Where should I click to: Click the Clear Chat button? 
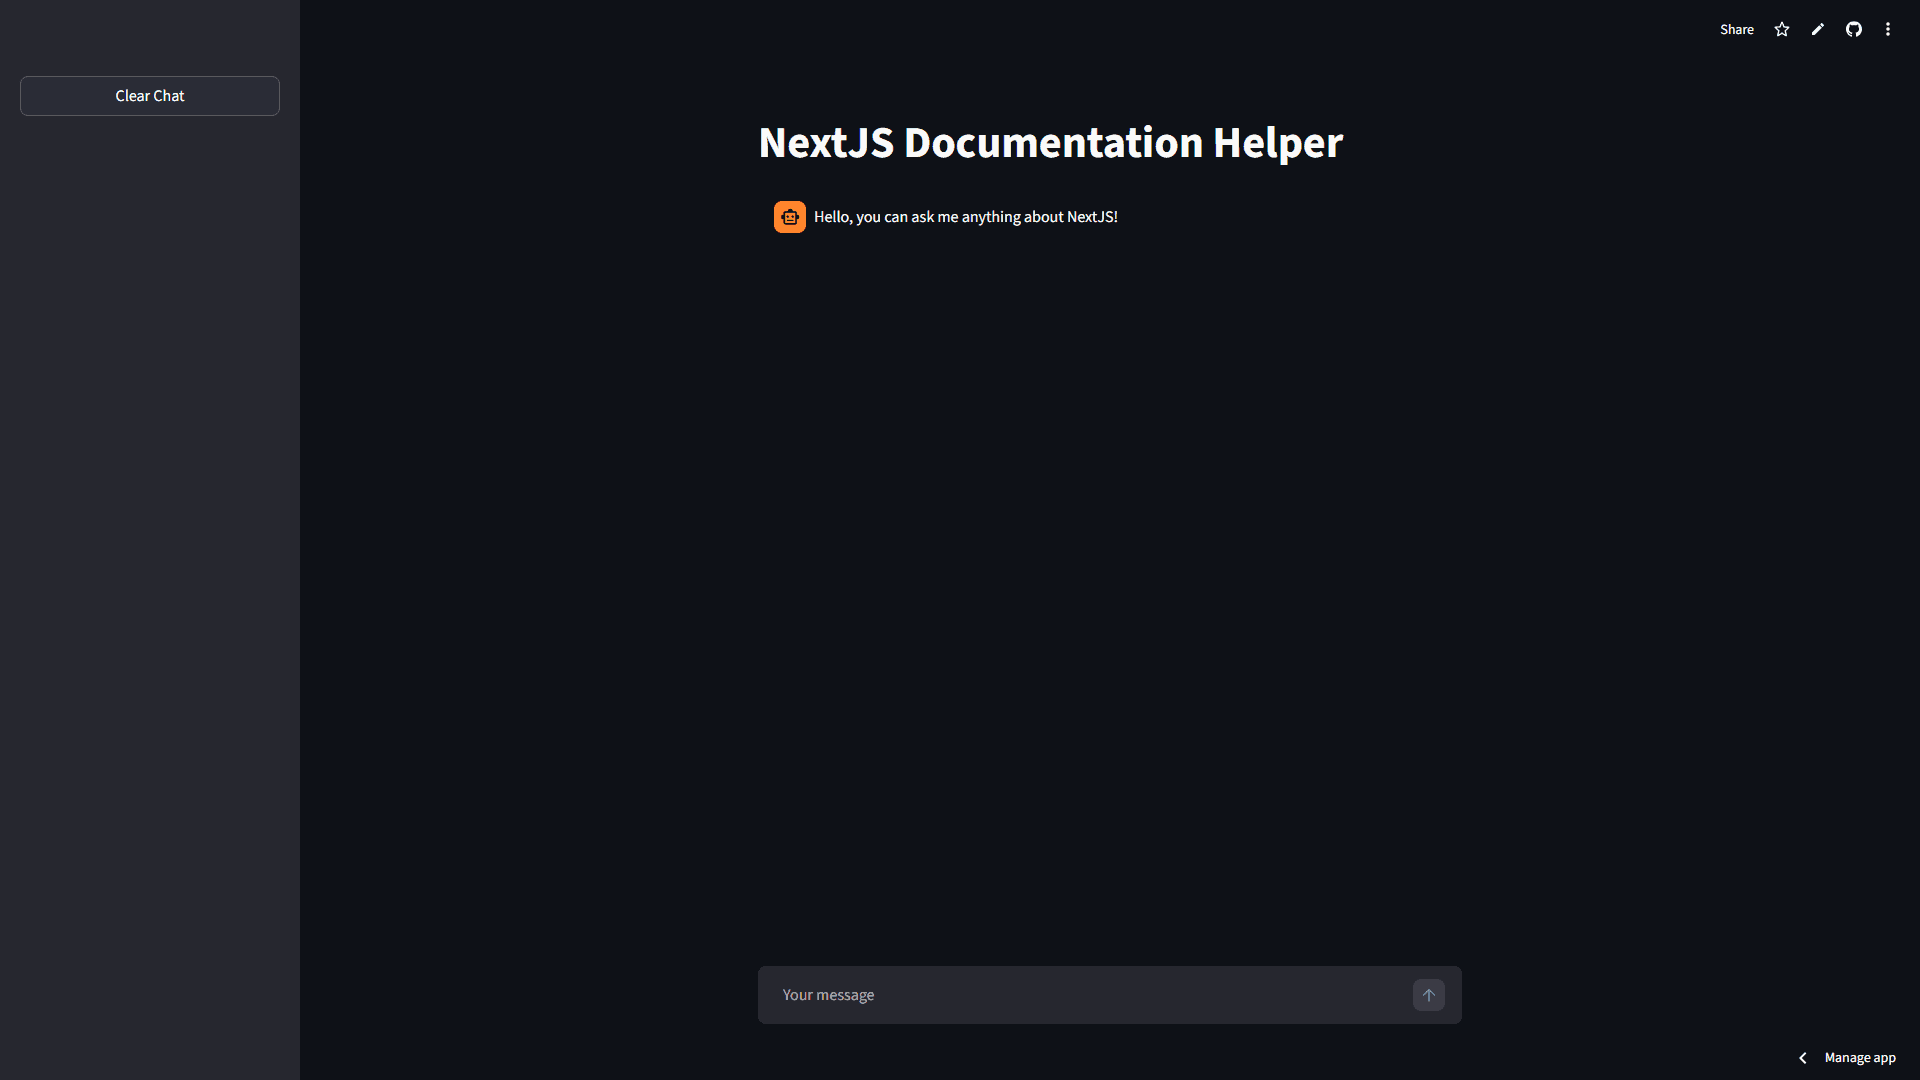click(150, 96)
